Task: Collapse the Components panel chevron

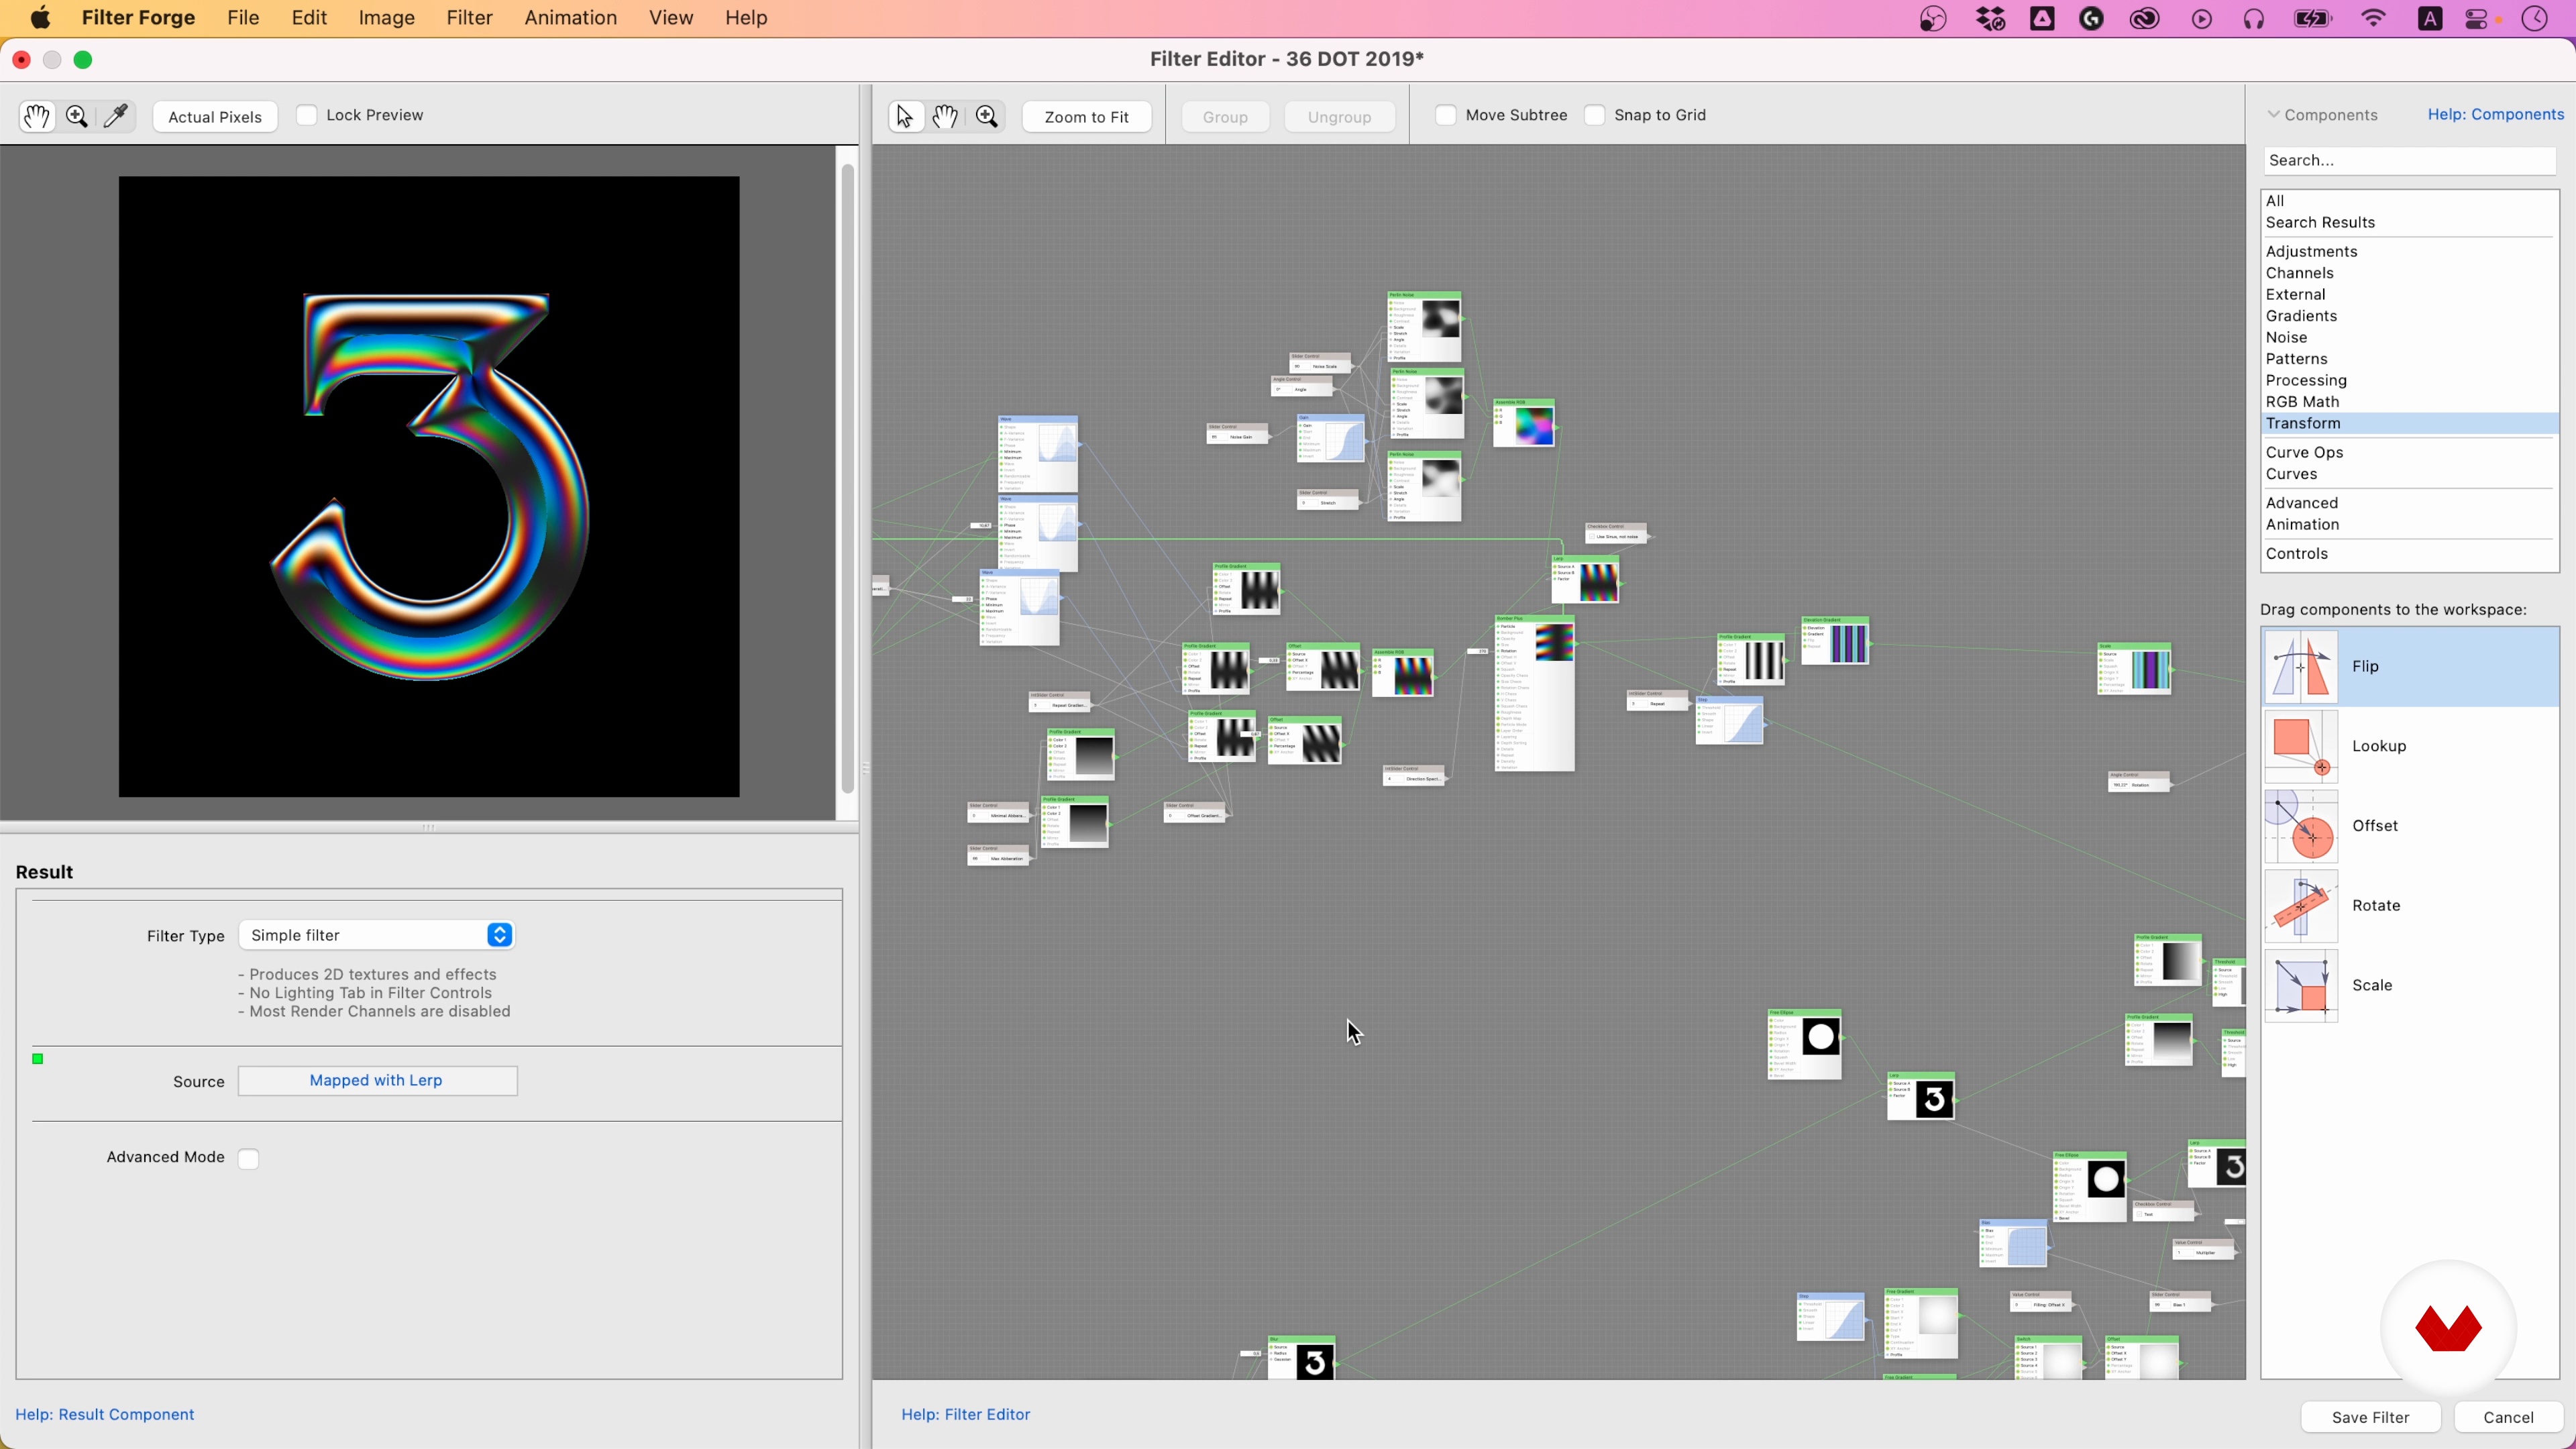Action: [2273, 114]
